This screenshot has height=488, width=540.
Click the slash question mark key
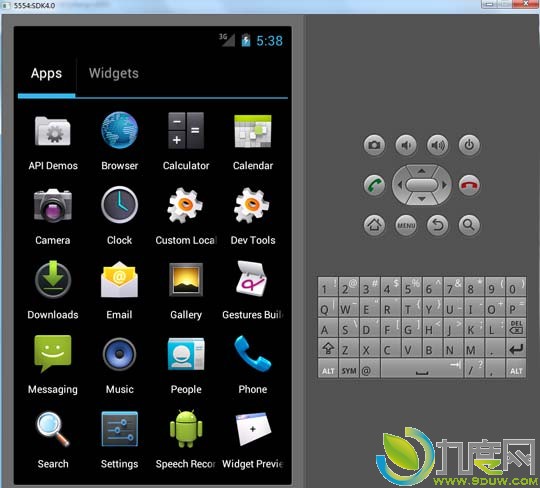[x=474, y=369]
